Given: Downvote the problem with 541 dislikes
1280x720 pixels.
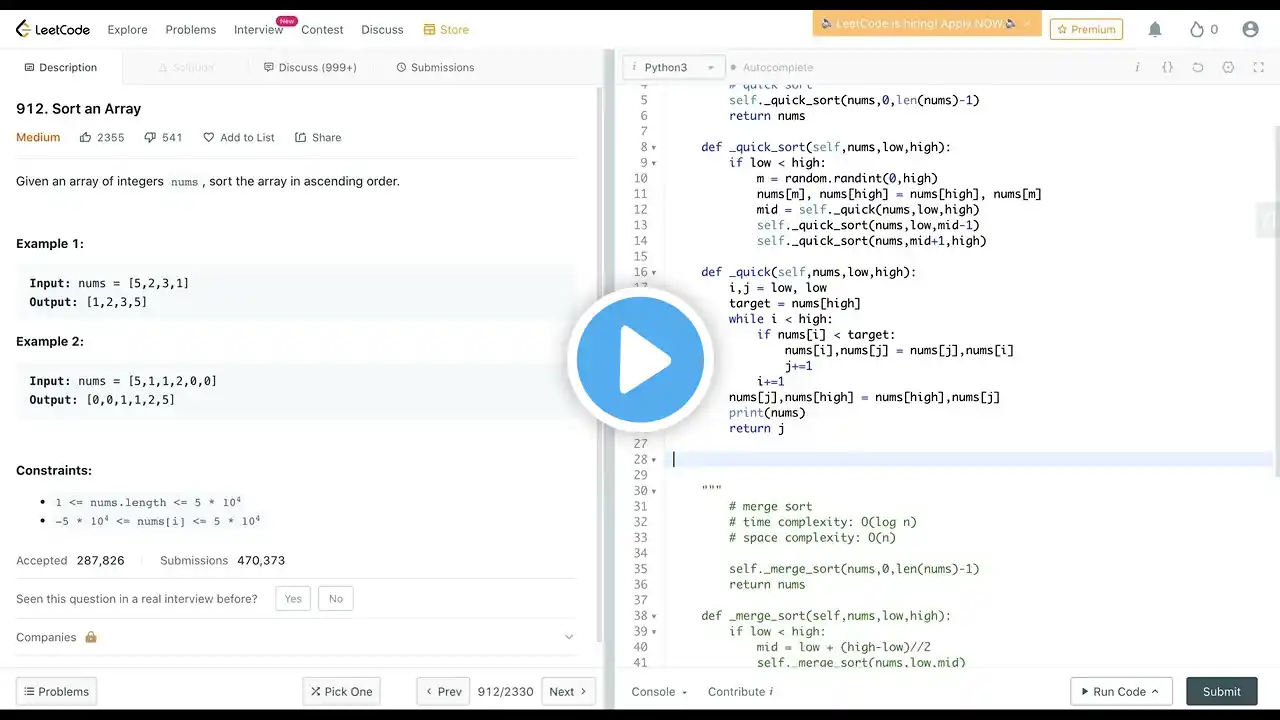Looking at the screenshot, I should 150,137.
